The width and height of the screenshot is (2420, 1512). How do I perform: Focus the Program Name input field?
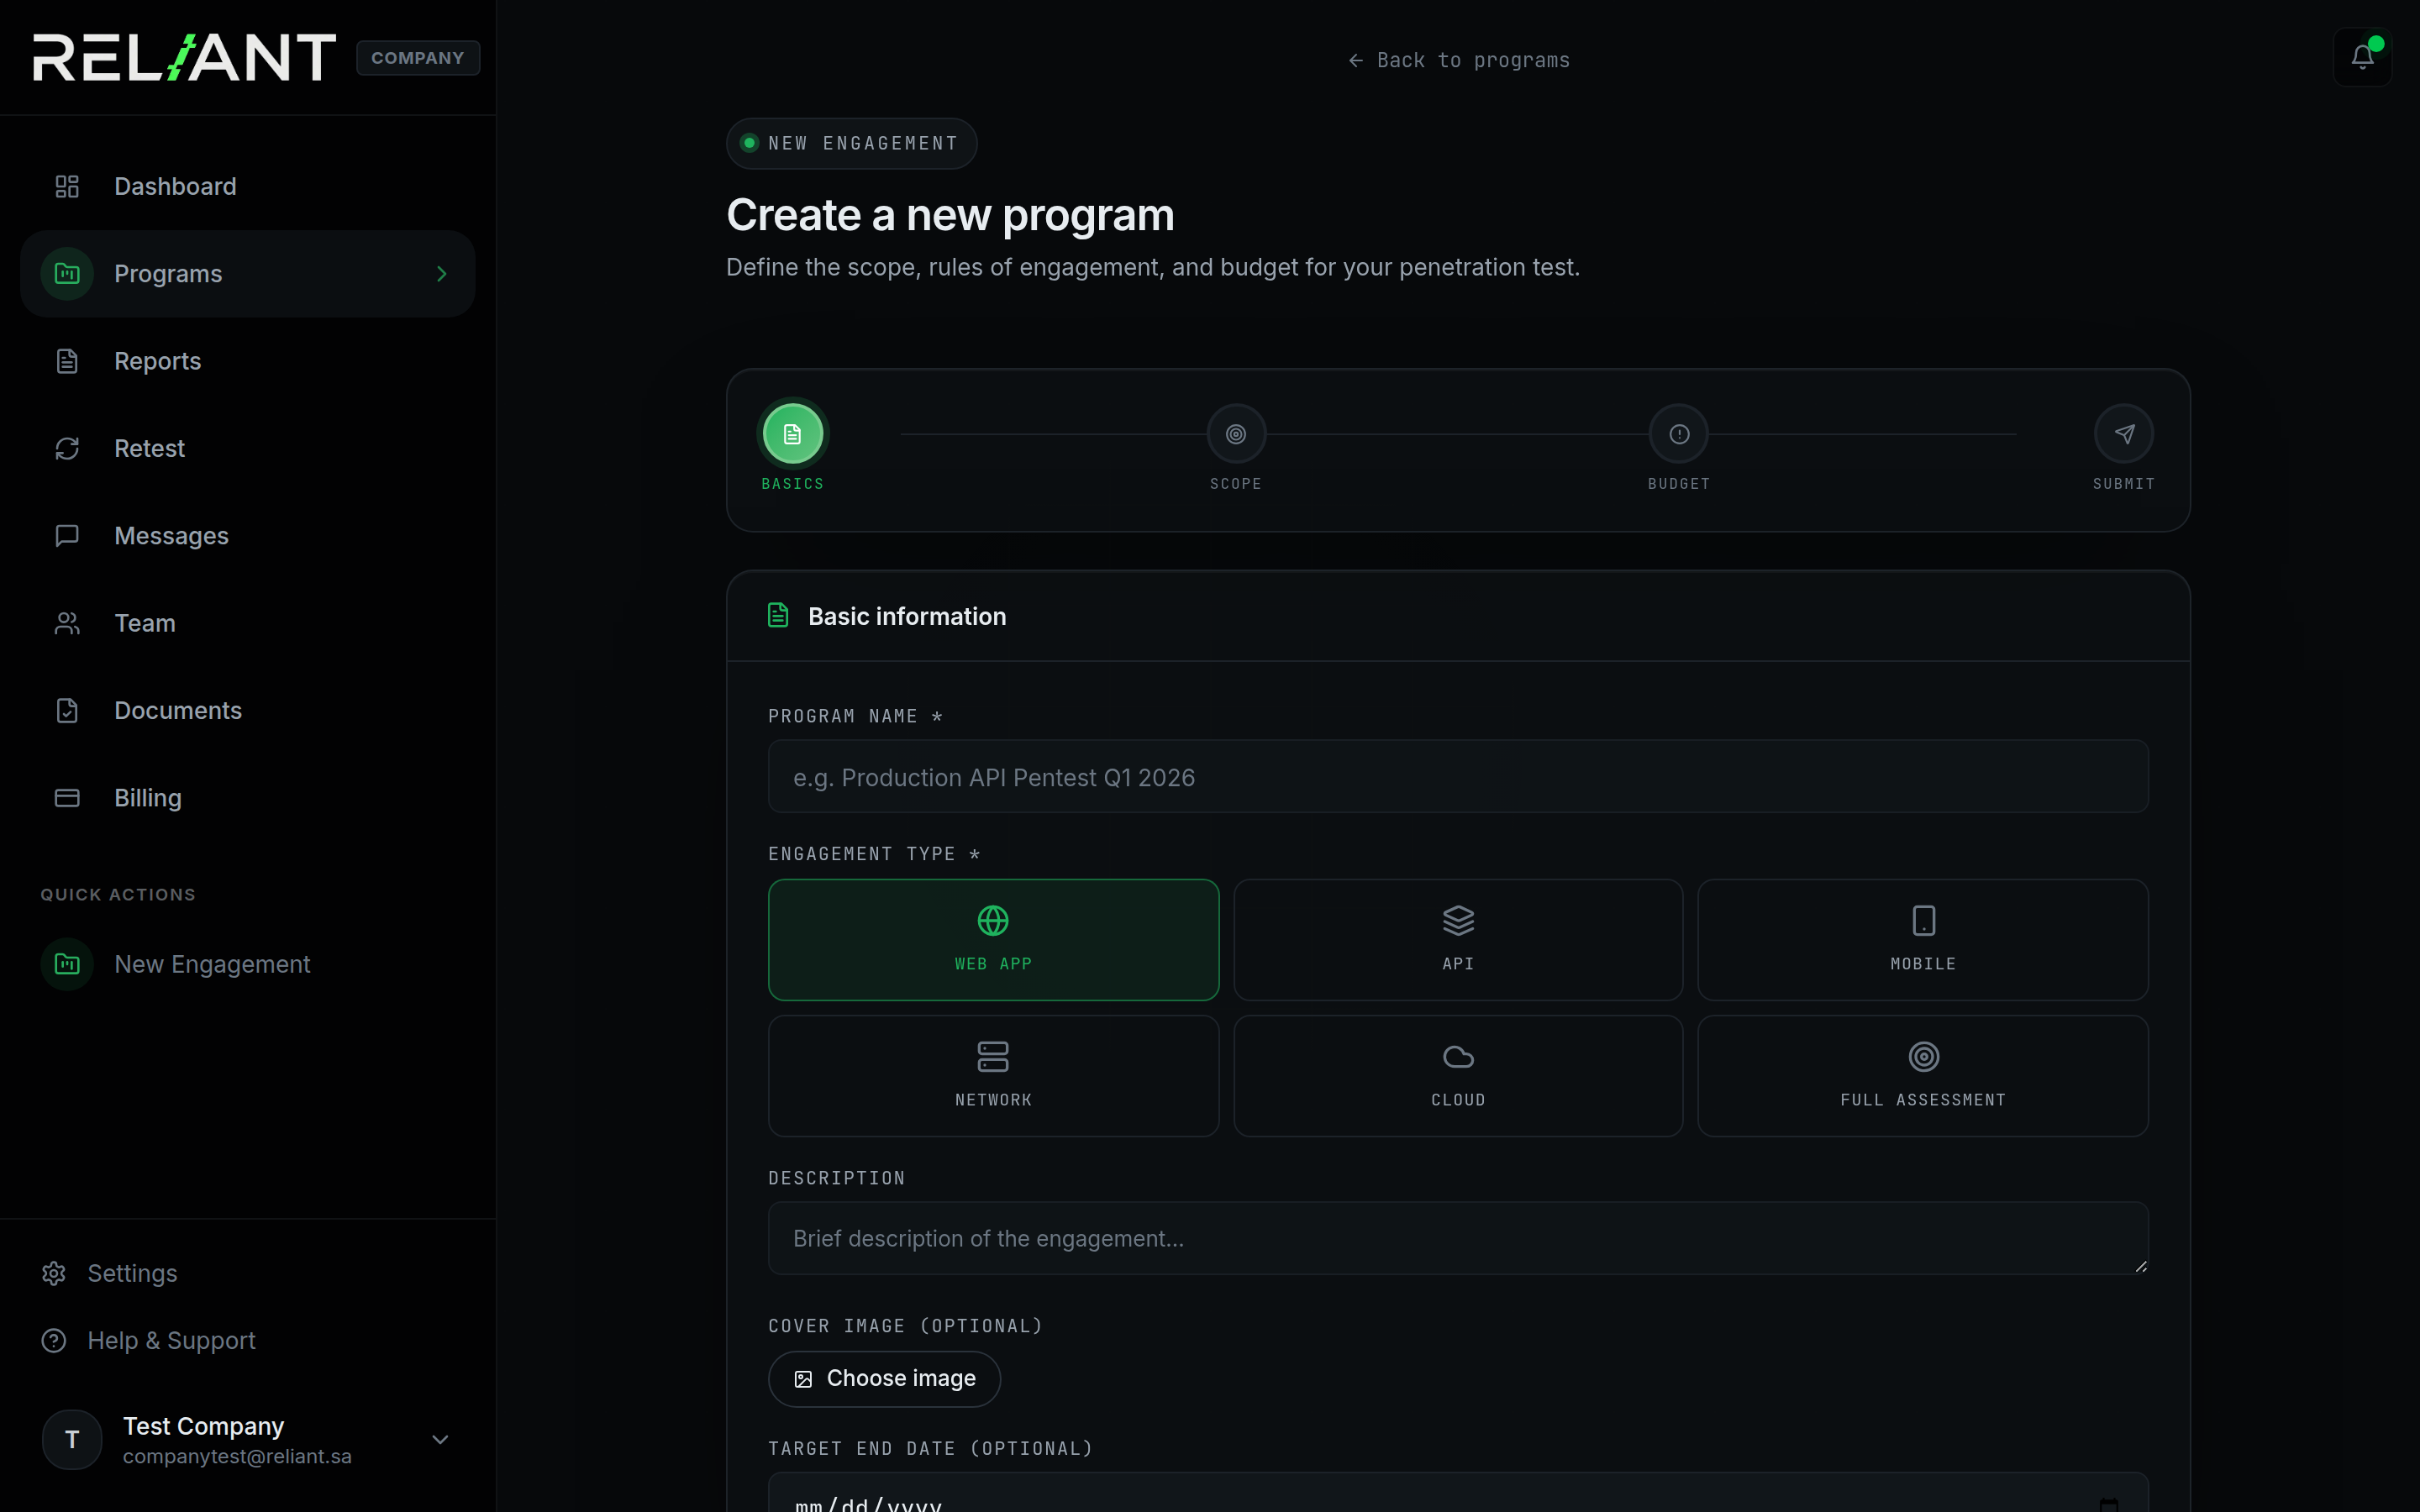(1458, 777)
